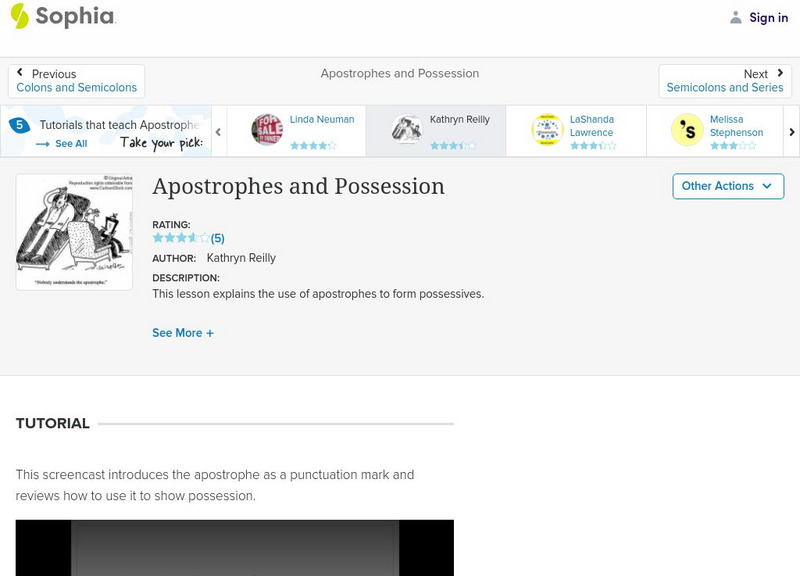Image resolution: width=800 pixels, height=576 pixels.
Task: Open the Other Actions dropdown
Action: 727,186
